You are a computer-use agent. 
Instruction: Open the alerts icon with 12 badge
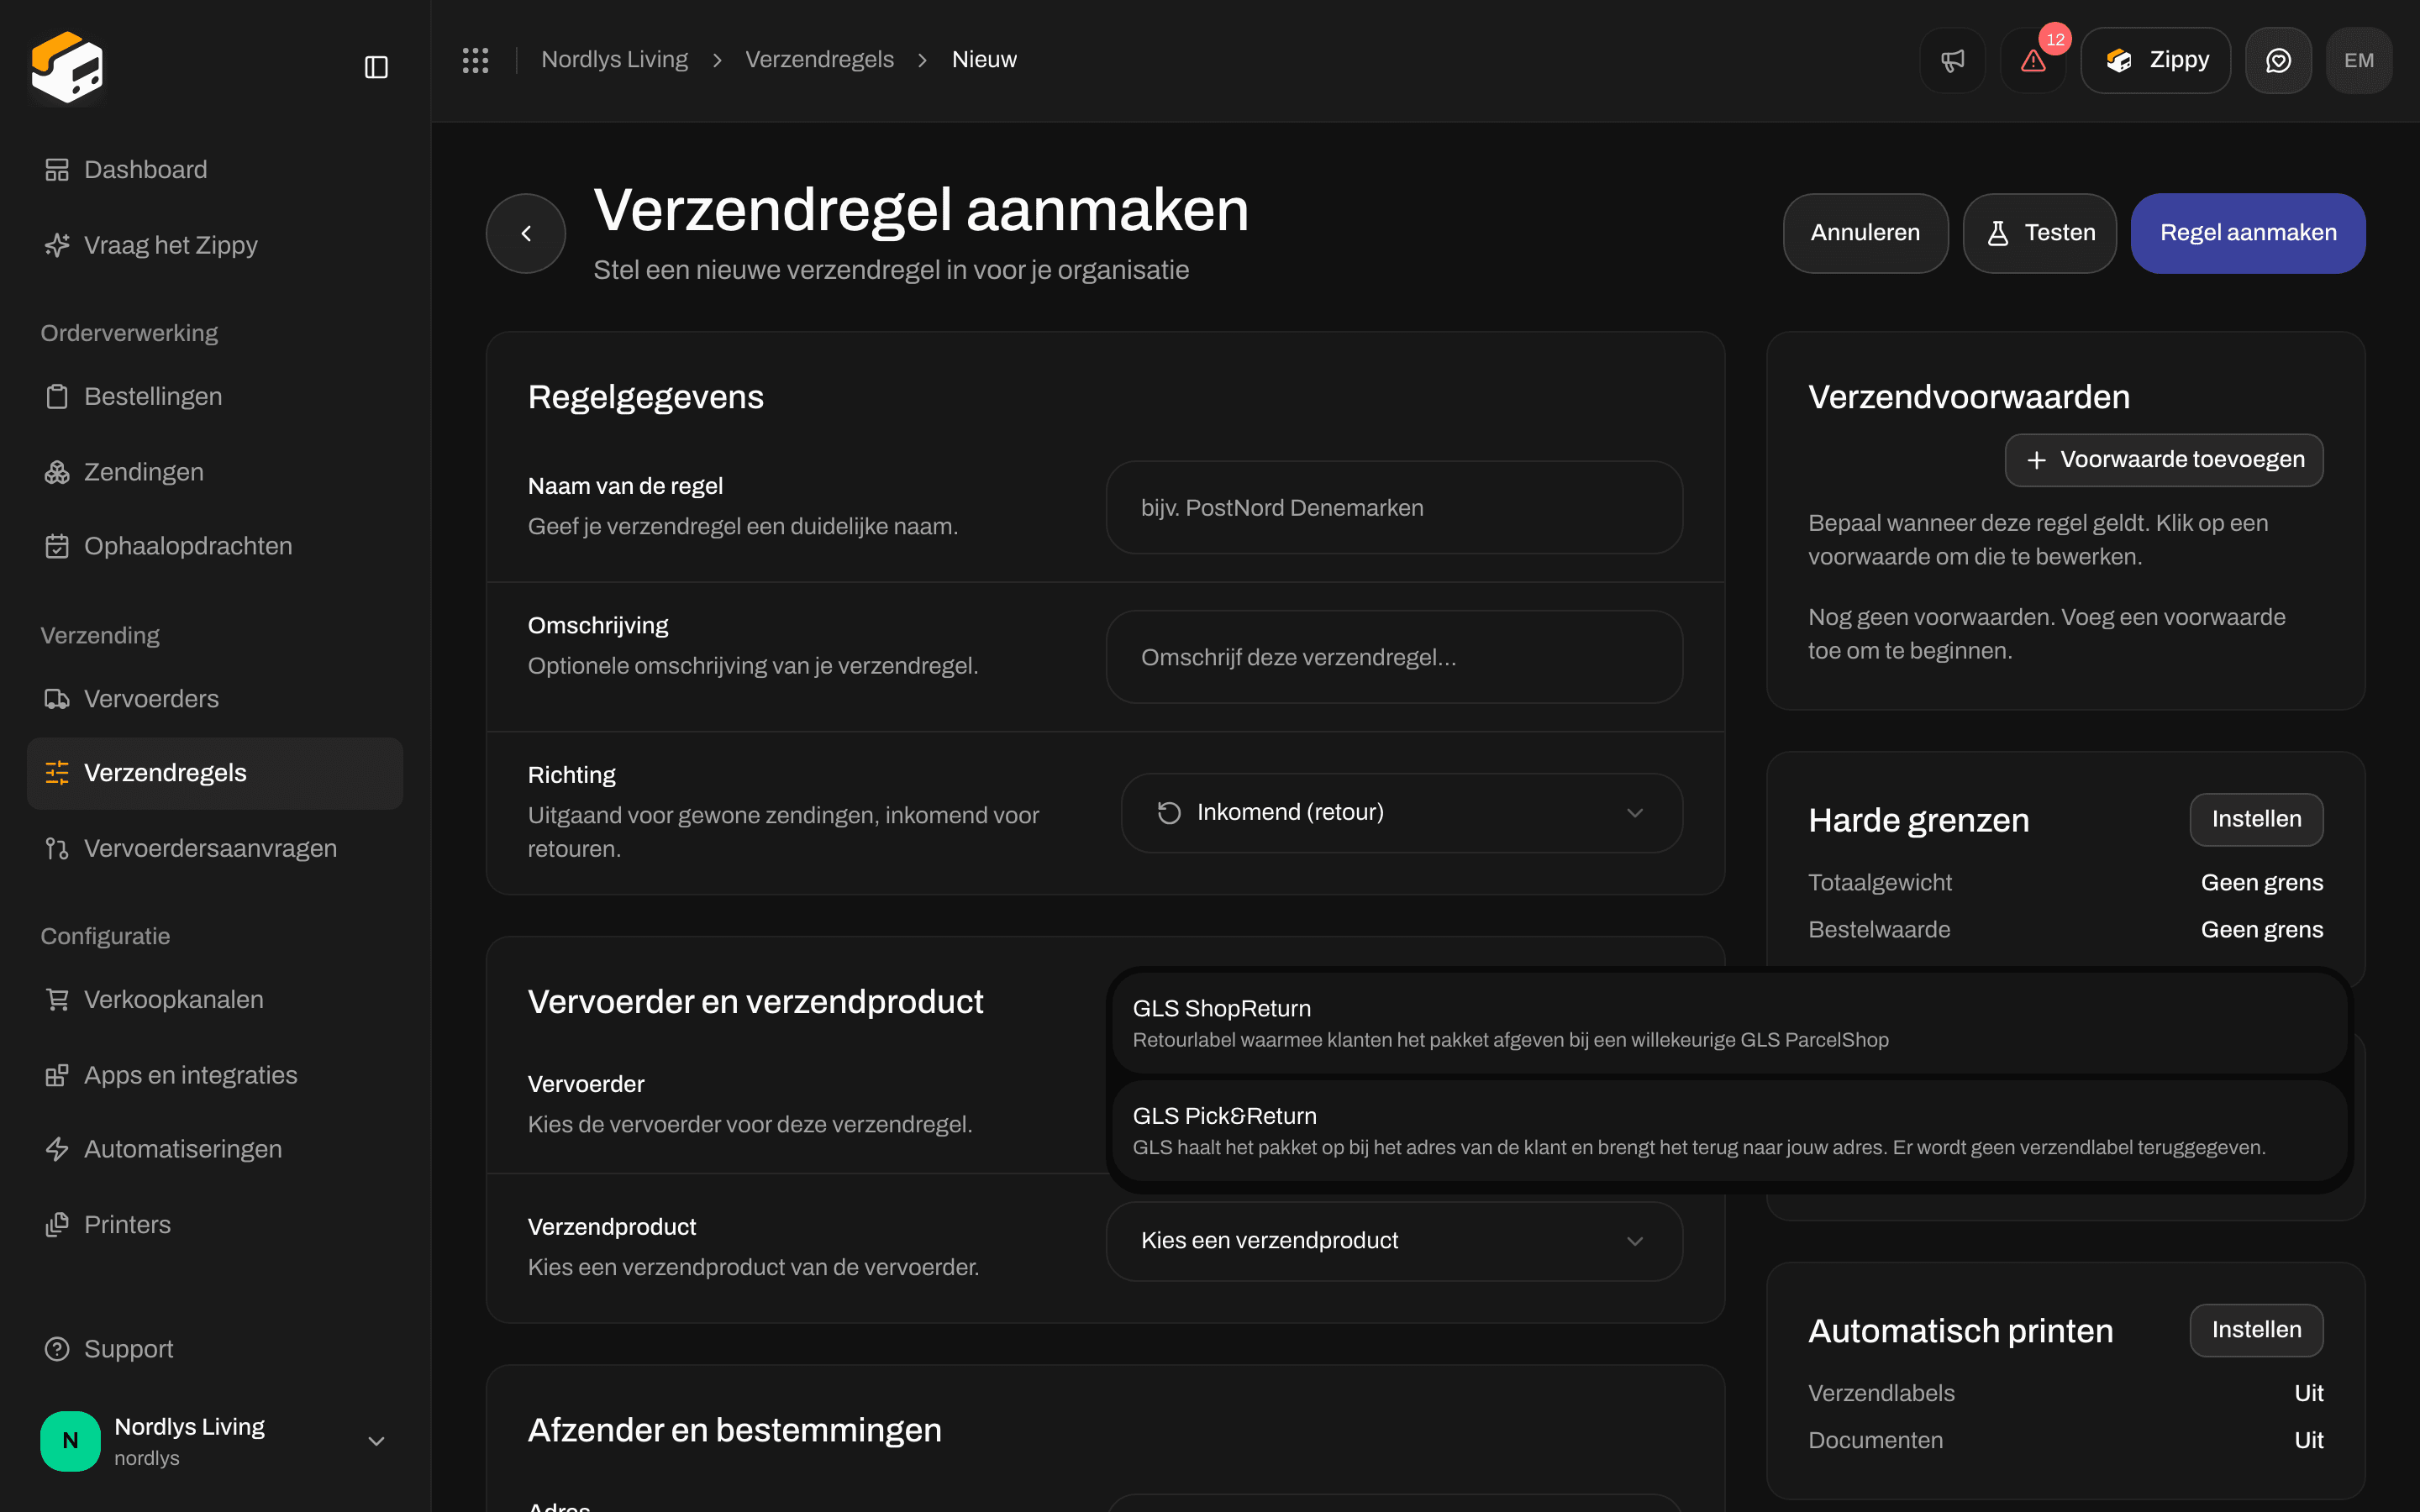click(x=2033, y=60)
